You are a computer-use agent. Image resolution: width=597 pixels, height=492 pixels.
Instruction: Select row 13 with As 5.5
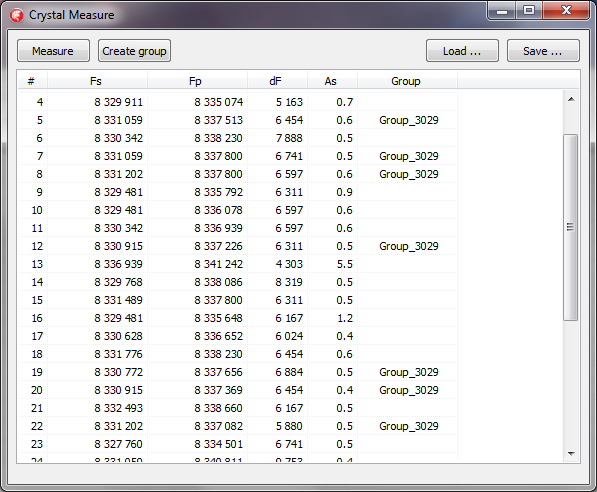point(238,264)
